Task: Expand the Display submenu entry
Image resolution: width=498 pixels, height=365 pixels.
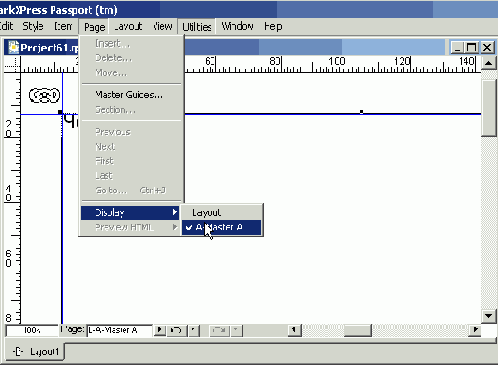Action: pyautogui.click(x=130, y=212)
